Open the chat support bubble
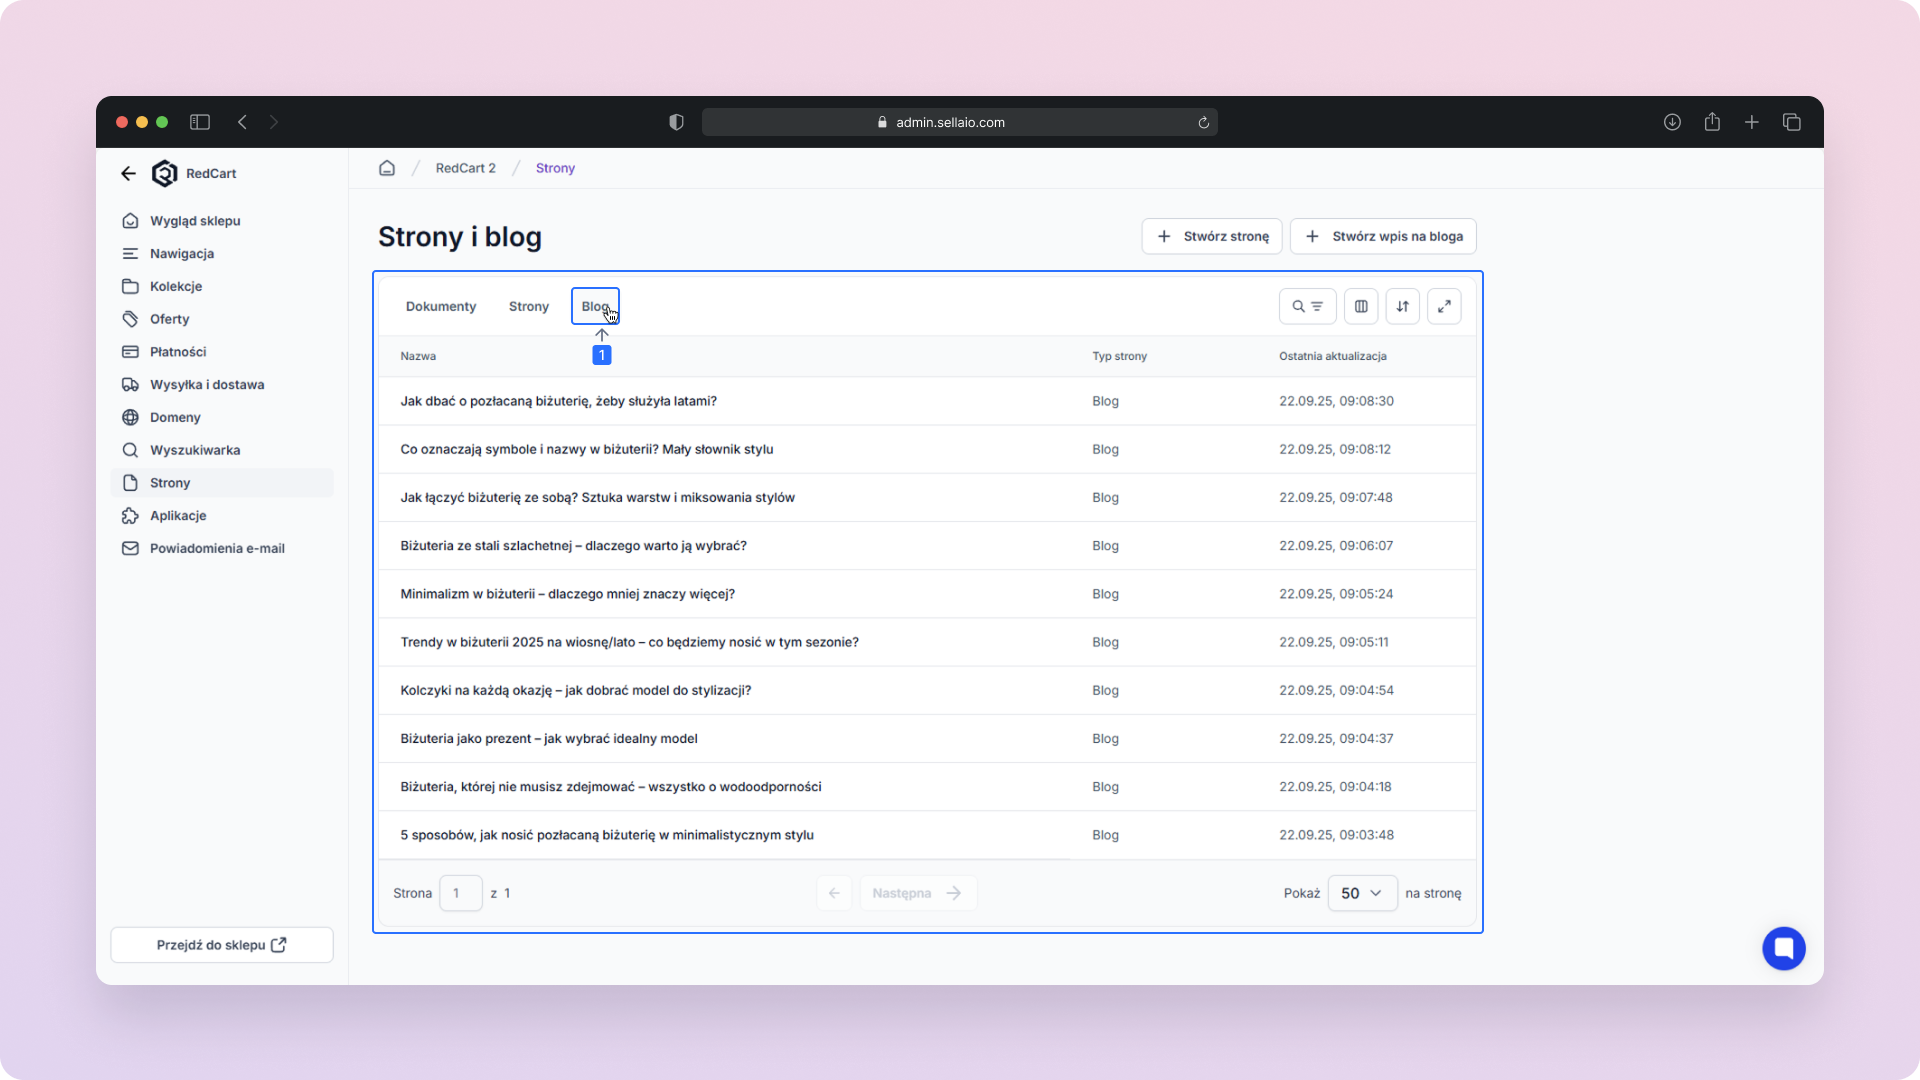 coord(1783,948)
